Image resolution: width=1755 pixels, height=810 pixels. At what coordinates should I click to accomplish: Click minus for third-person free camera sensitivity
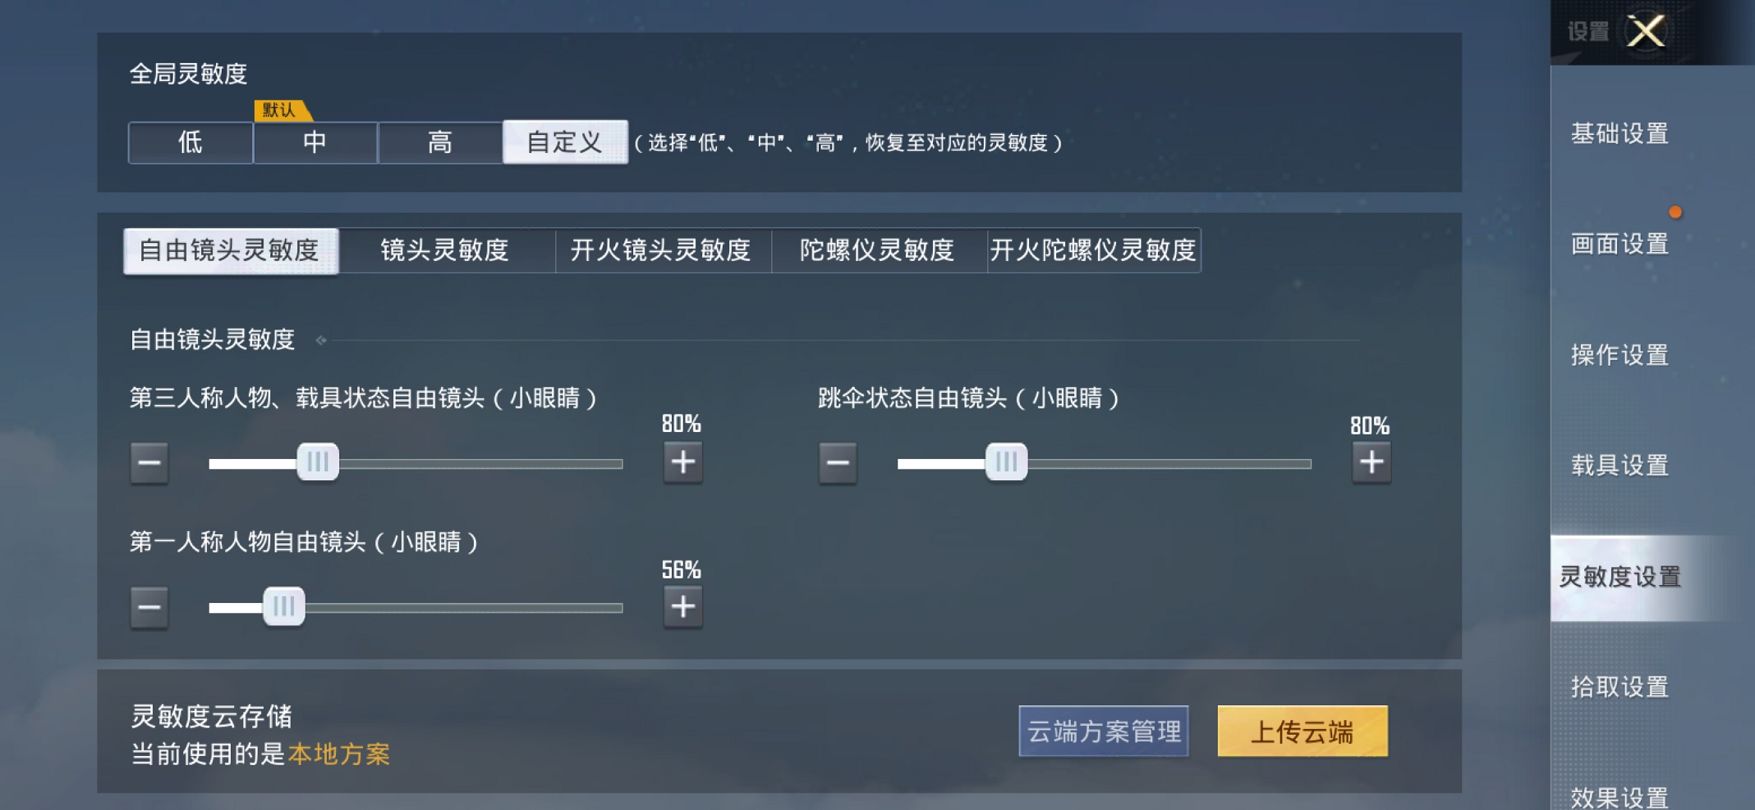[149, 463]
